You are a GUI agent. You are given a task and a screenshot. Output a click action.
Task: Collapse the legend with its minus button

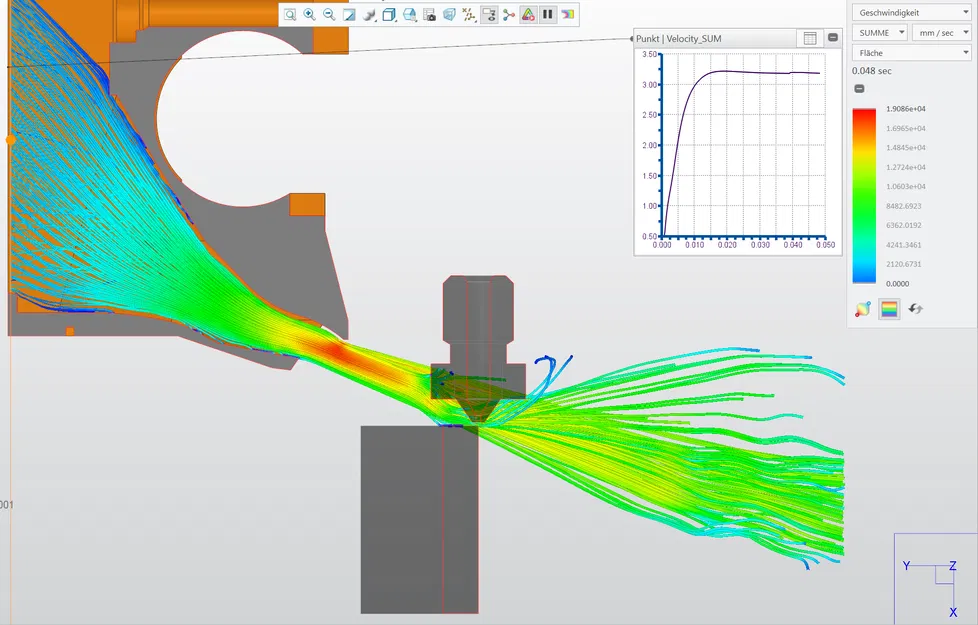click(x=858, y=88)
